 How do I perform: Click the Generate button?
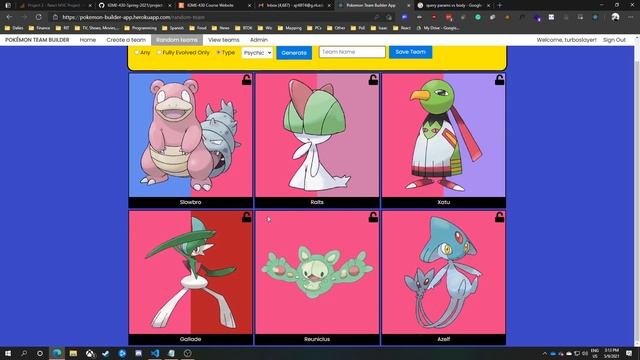pyautogui.click(x=294, y=53)
